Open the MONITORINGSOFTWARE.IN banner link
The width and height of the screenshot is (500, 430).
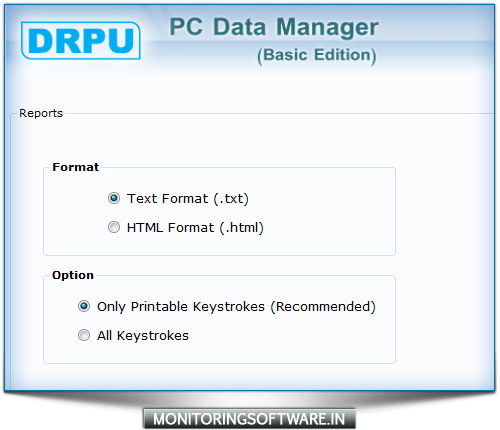pos(249,419)
